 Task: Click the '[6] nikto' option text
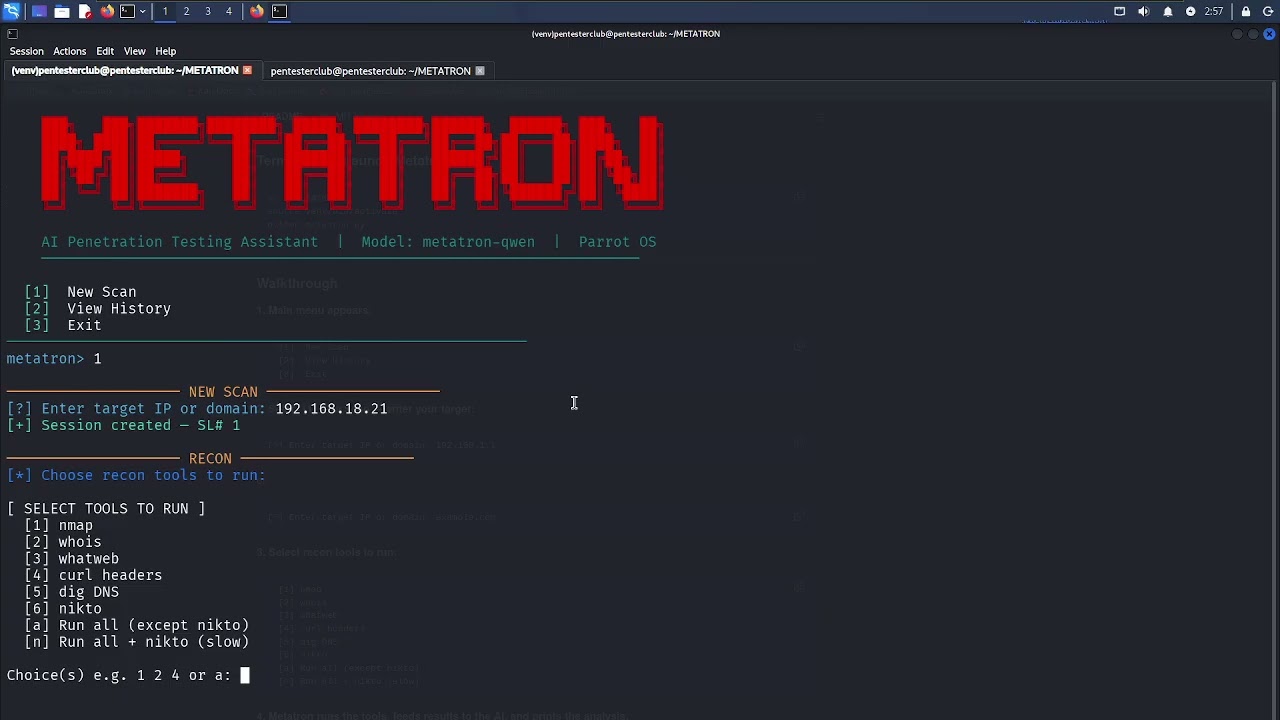coord(63,609)
